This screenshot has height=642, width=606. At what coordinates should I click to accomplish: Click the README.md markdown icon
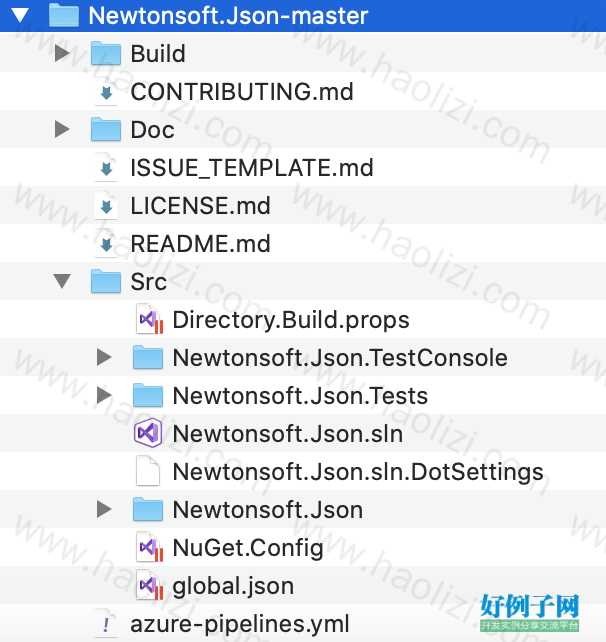[106, 244]
